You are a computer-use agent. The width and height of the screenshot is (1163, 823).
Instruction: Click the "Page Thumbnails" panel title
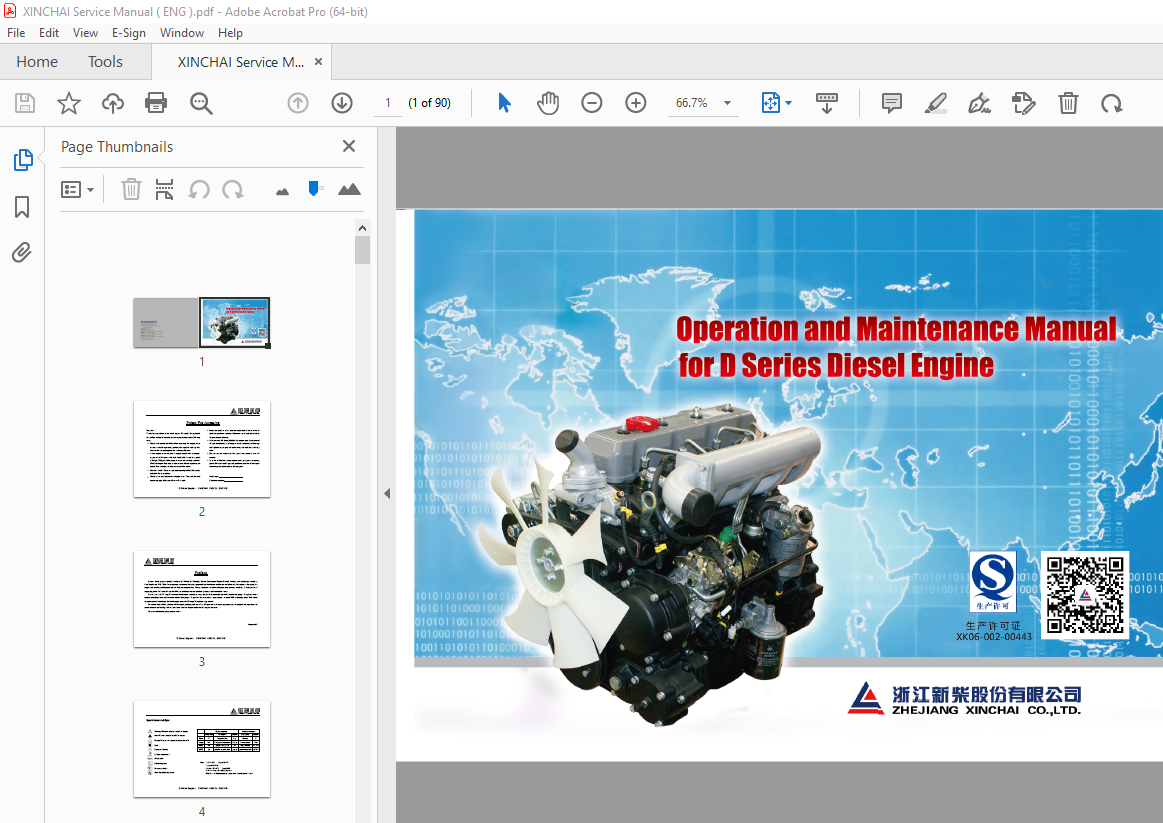117,147
